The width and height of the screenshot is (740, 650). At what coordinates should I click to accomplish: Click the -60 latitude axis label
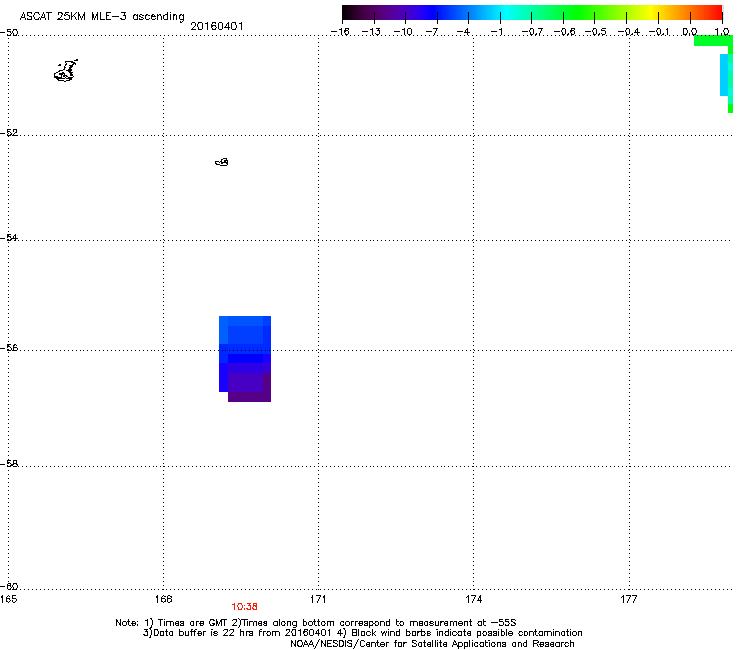pos(9,586)
